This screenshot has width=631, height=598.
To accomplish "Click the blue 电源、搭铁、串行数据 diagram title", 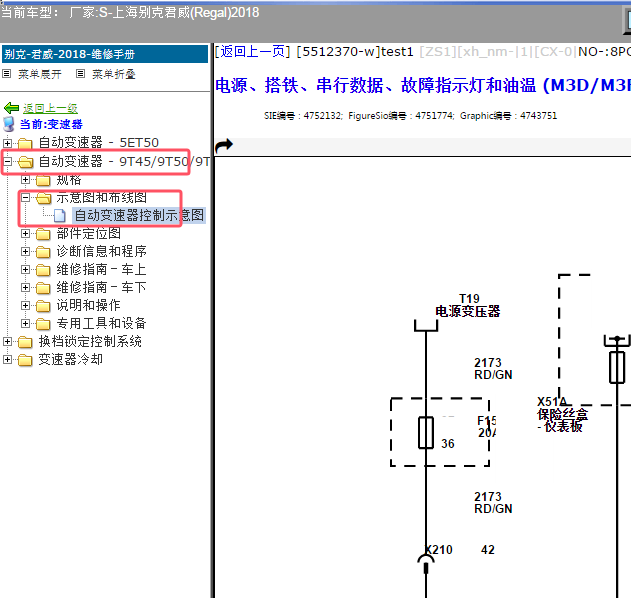I will click(423, 85).
